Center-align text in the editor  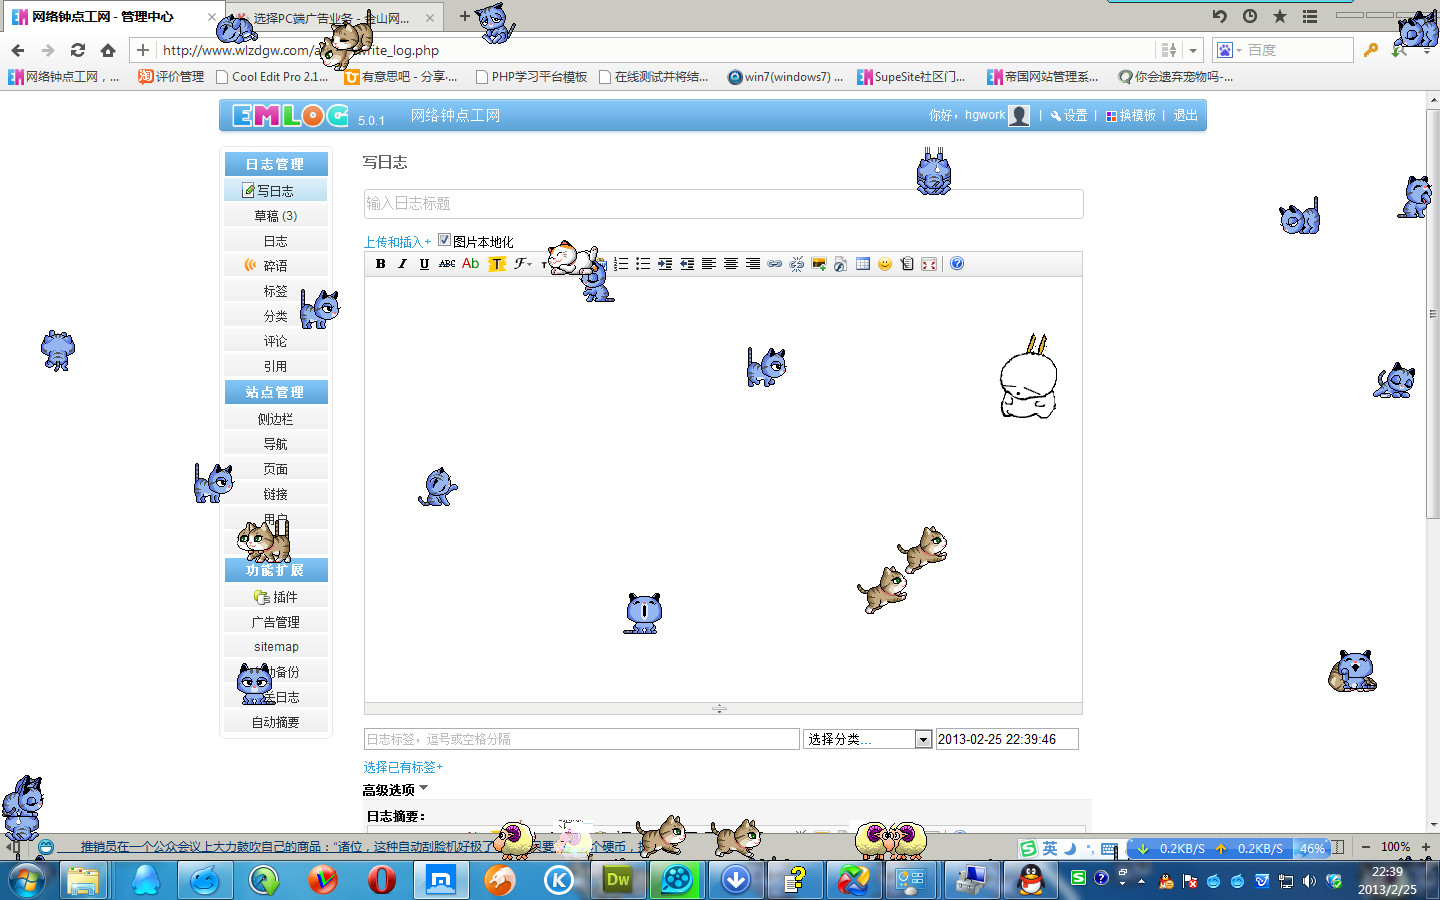tap(731, 264)
